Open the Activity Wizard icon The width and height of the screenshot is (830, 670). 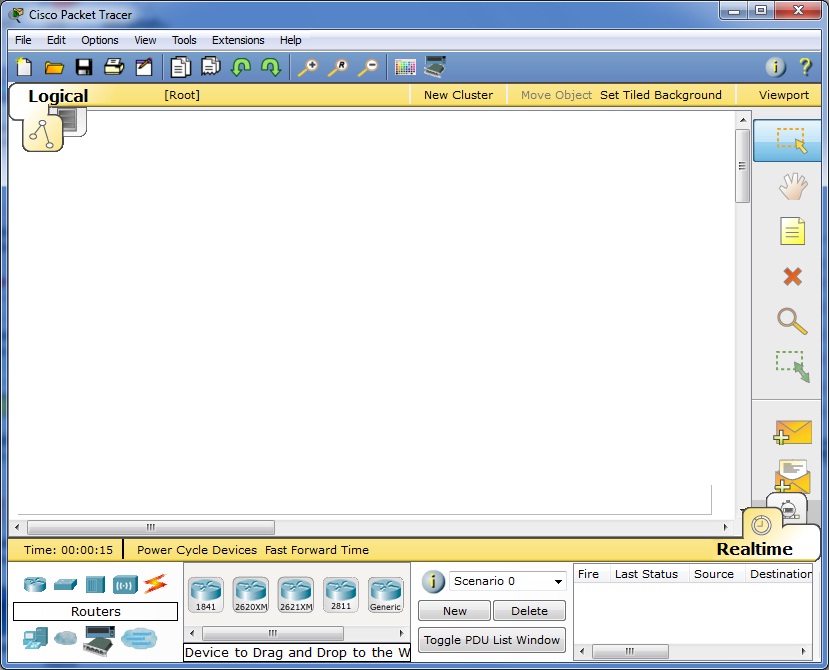pos(143,67)
